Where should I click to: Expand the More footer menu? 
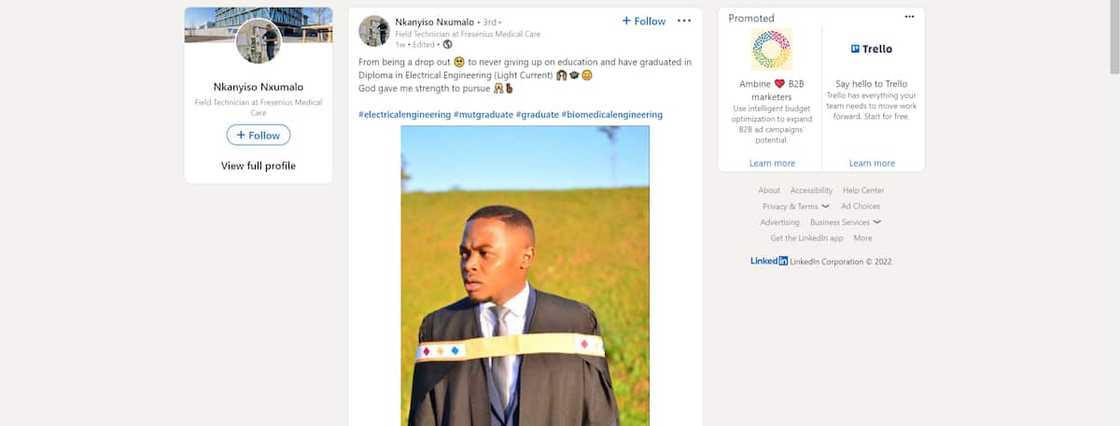pos(862,238)
